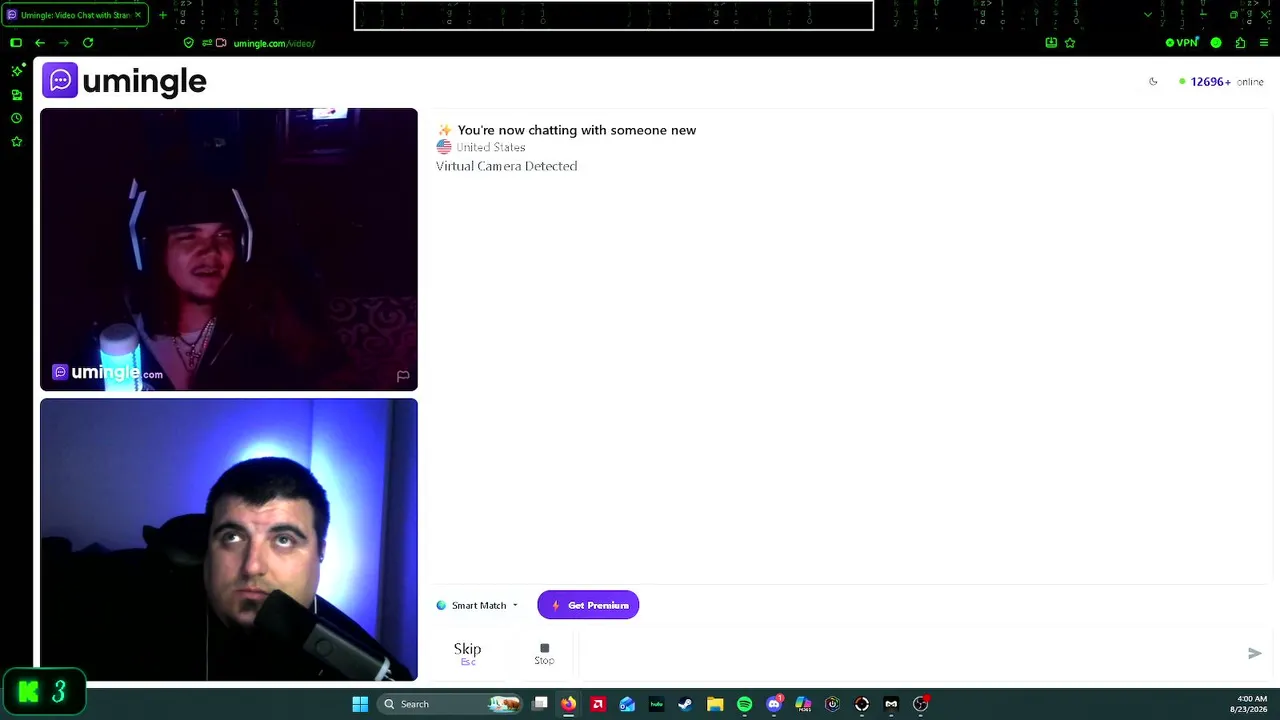Viewport: 1280px width, 720px height.
Task: Go forward in browser history
Action: coord(64,43)
